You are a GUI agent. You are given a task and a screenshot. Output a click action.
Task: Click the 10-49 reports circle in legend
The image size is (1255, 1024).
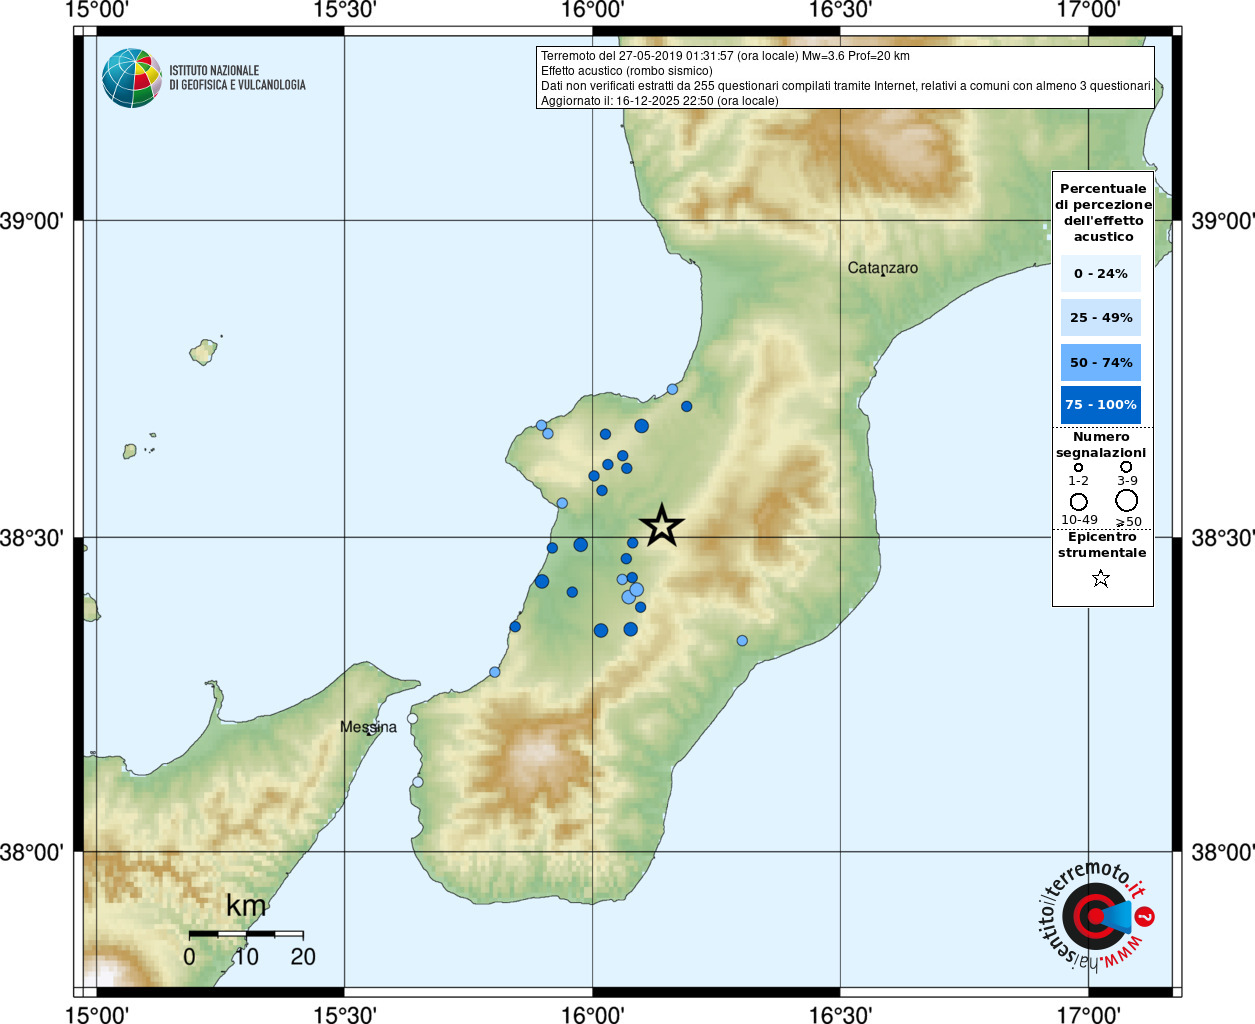tap(1078, 501)
